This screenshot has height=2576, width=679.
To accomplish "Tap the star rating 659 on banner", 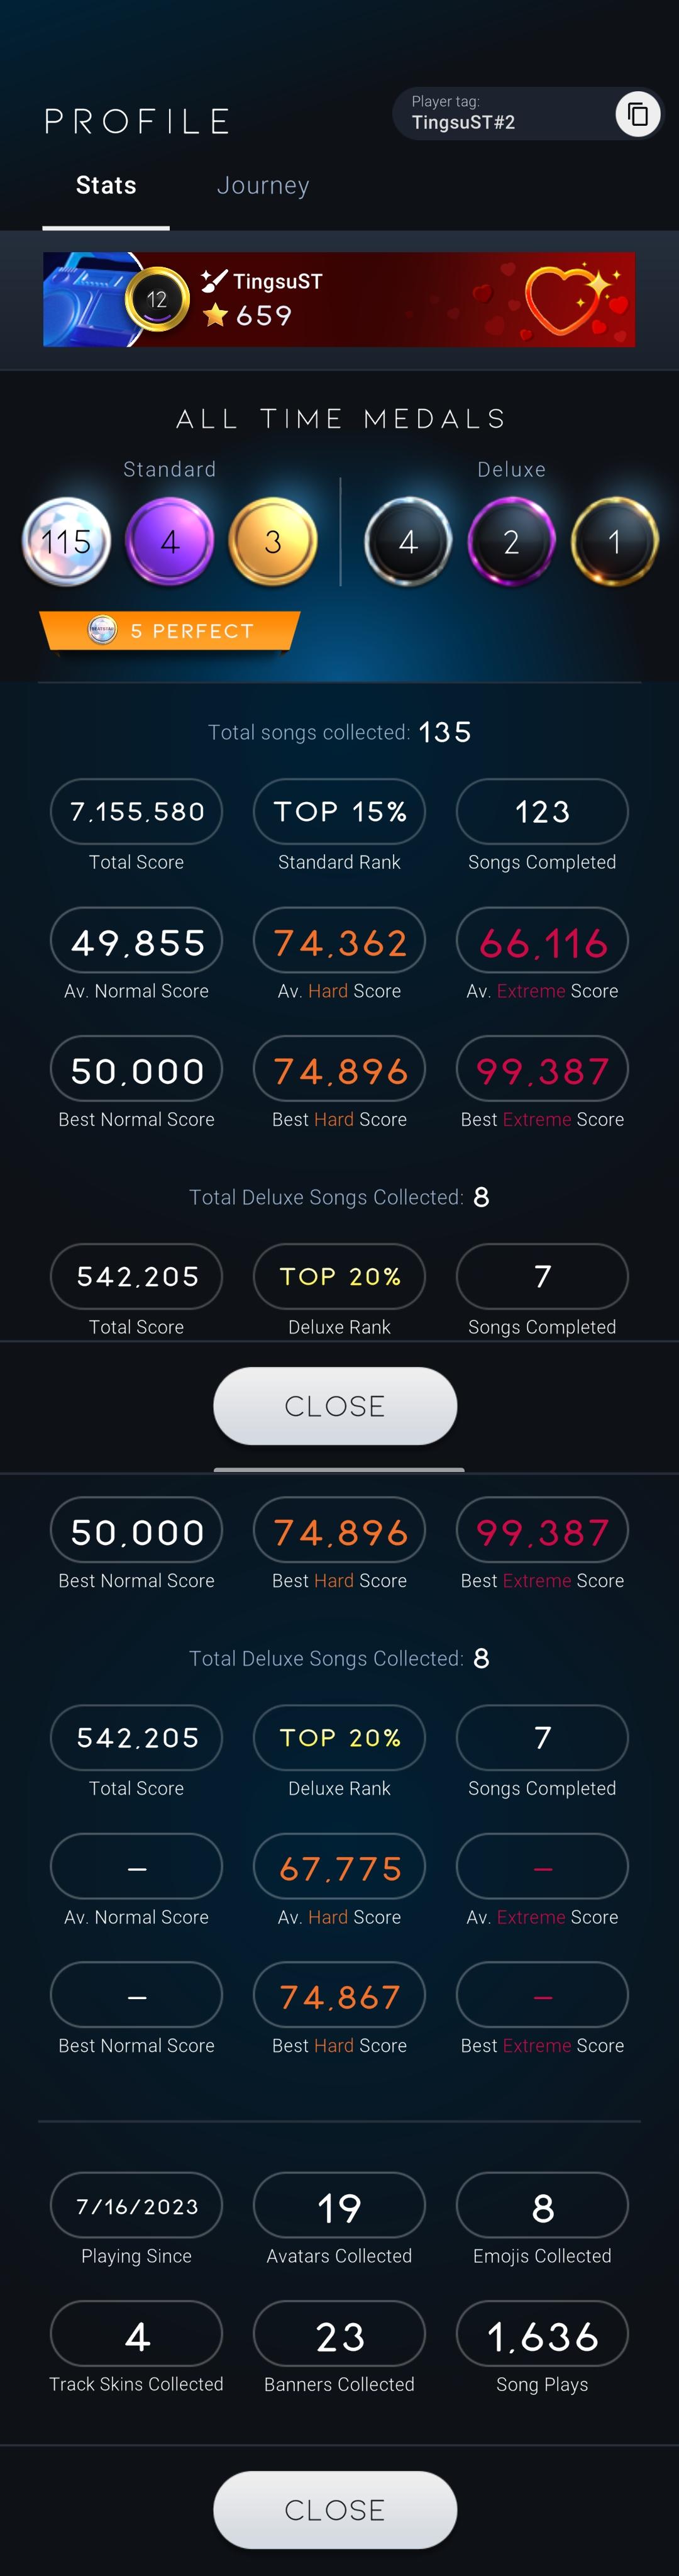I will click(248, 316).
